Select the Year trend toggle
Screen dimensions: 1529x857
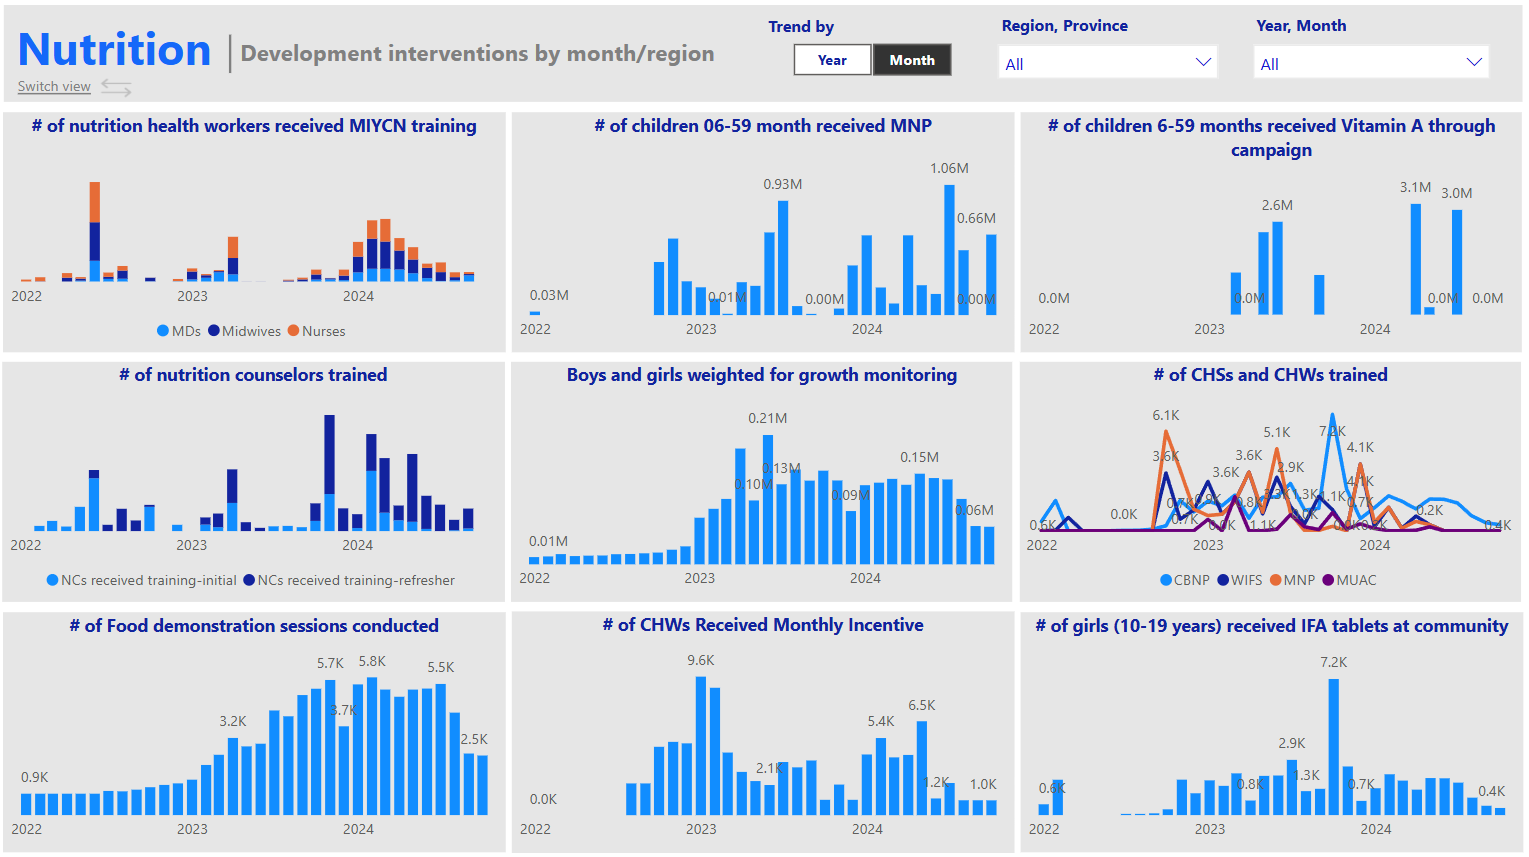[x=832, y=60]
